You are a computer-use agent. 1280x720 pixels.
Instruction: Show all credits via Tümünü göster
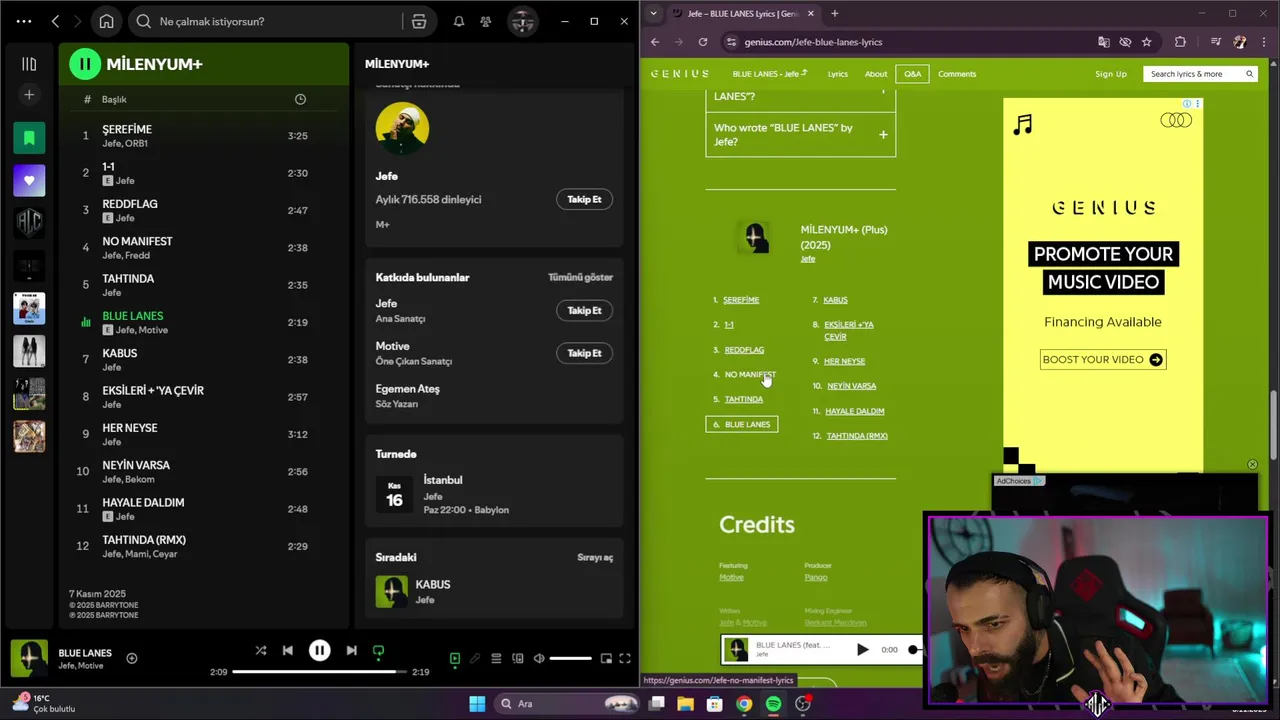[580, 277]
